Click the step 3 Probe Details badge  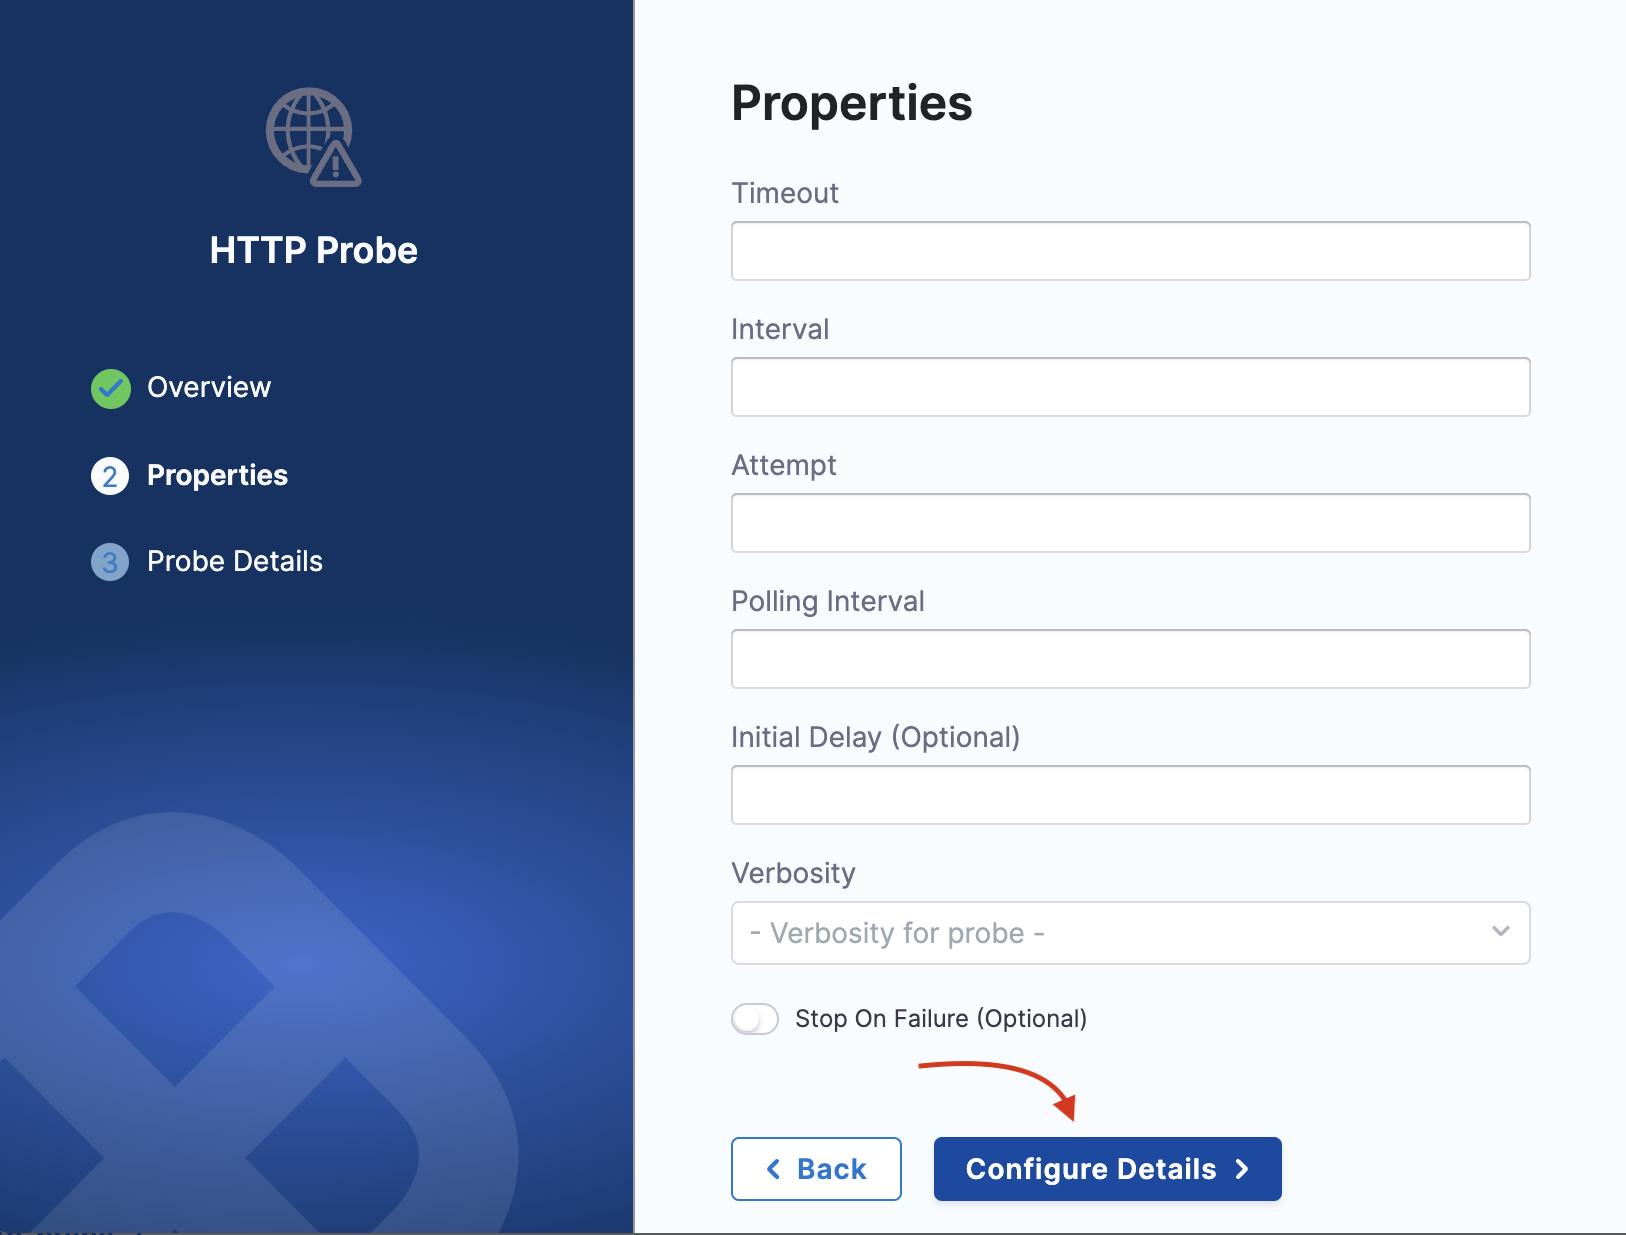[x=110, y=562]
